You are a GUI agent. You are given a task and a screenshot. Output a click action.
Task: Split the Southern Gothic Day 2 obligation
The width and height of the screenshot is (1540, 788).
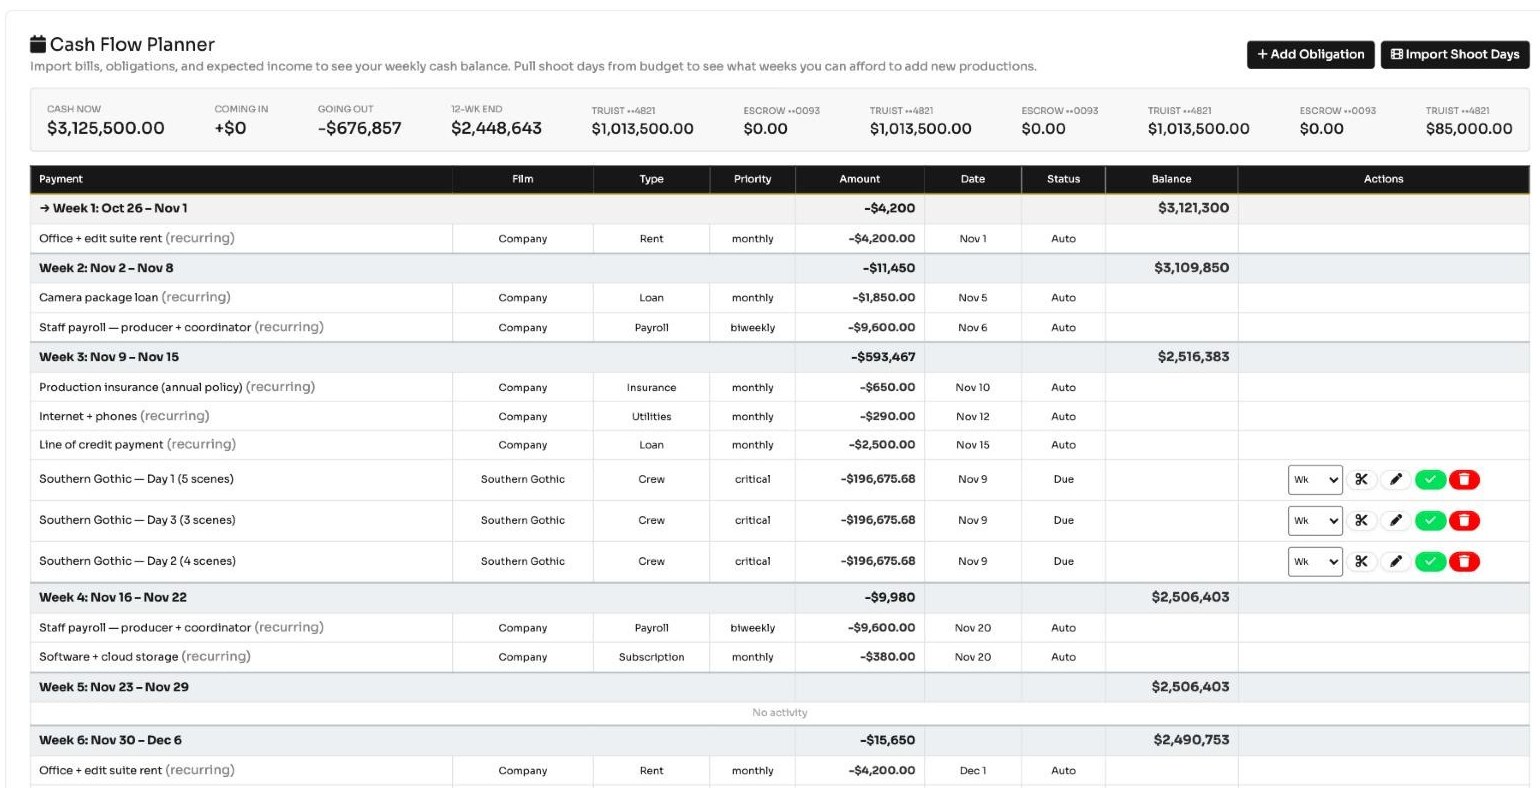tap(1361, 561)
